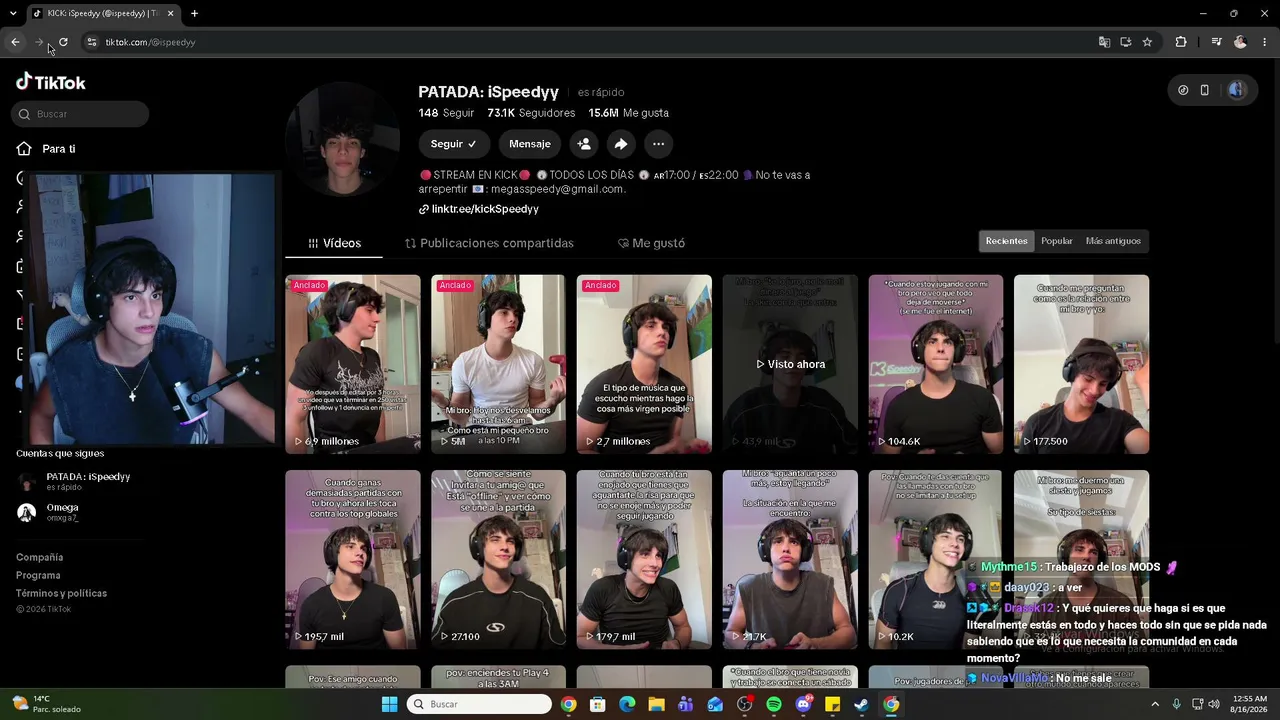Expand the Programa footer section
The image size is (1280, 720).
pyautogui.click(x=38, y=576)
